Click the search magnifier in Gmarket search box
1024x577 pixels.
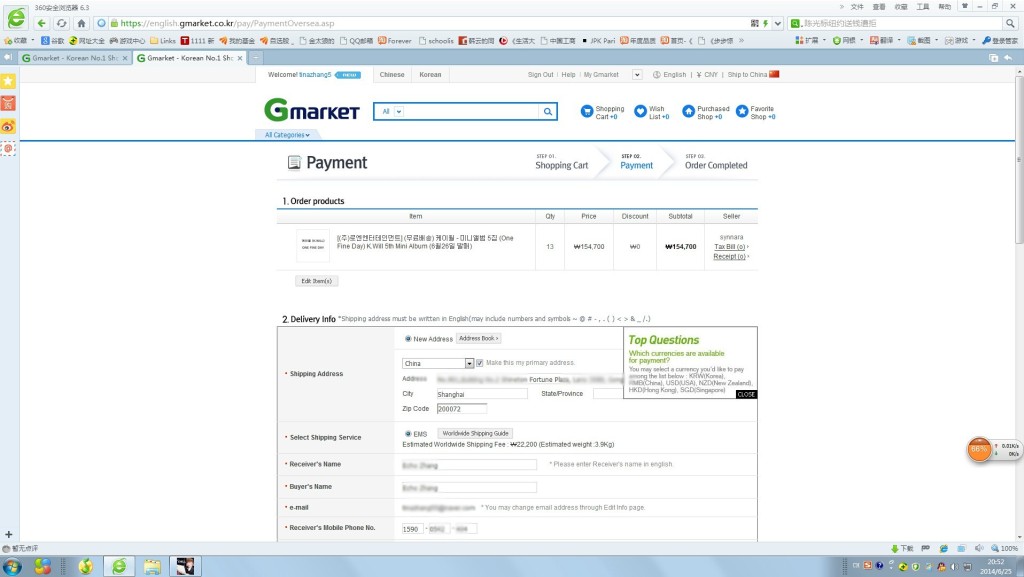pyautogui.click(x=548, y=112)
